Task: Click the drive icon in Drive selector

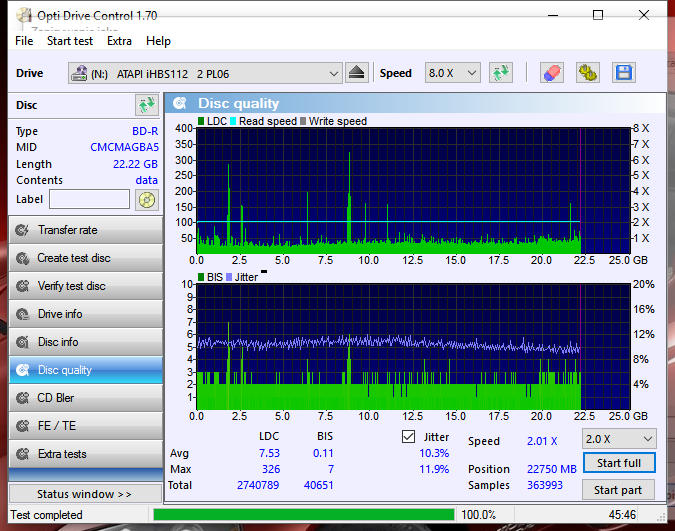Action: click(79, 73)
